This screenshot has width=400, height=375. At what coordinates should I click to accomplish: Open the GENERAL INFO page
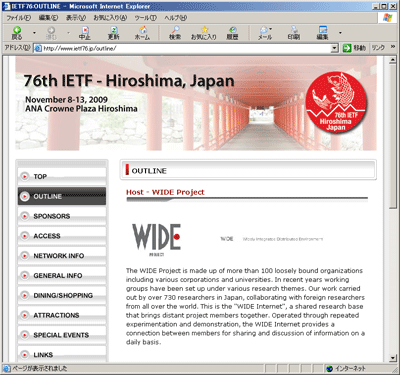[x=62, y=275]
